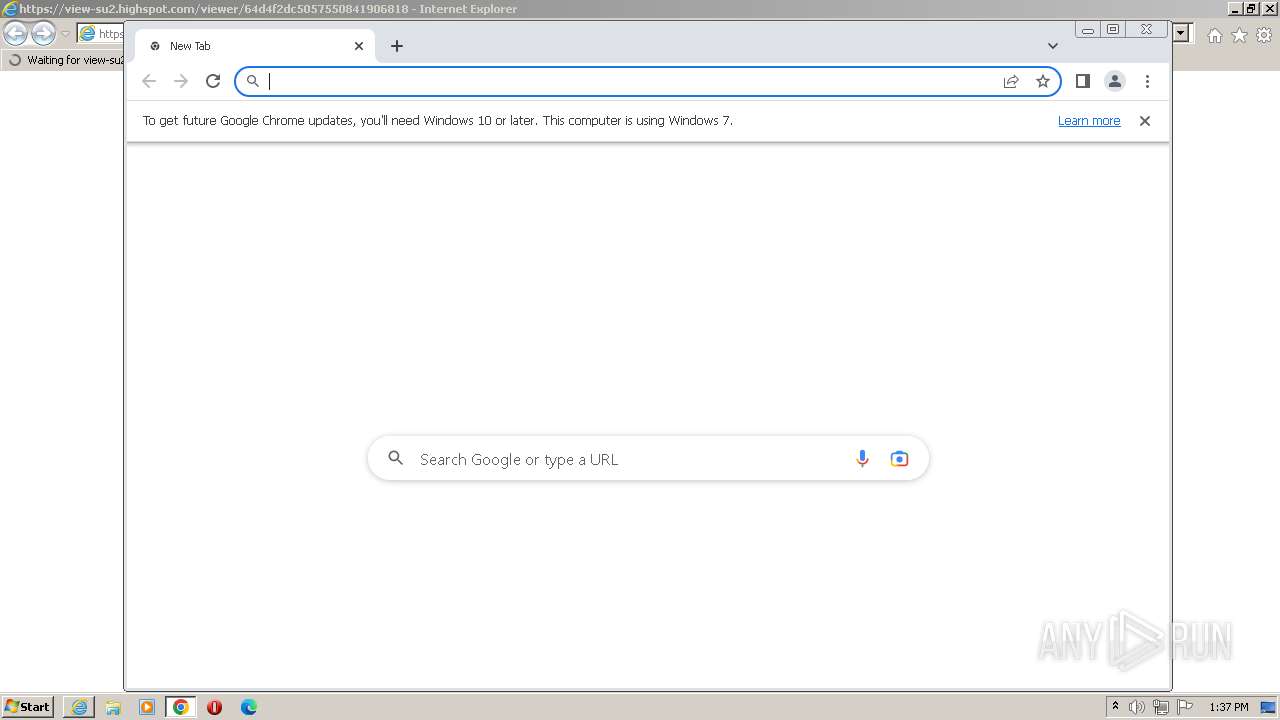Open the volume speaker tray icon
This screenshot has height=720, width=1280.
tap(1137, 707)
